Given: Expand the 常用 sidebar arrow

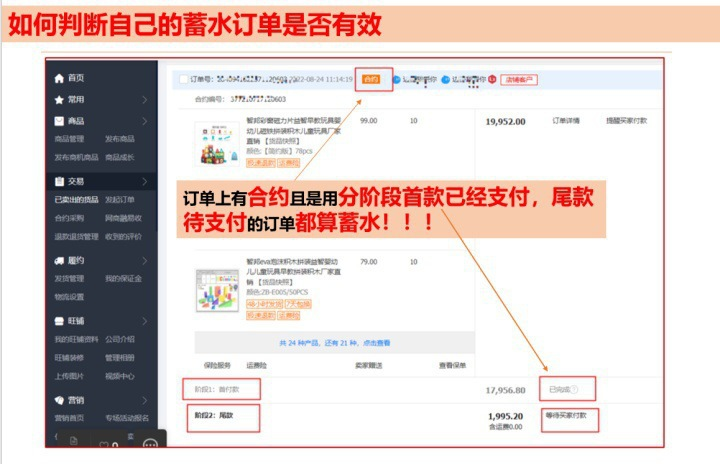Looking at the screenshot, I should coord(144,100).
